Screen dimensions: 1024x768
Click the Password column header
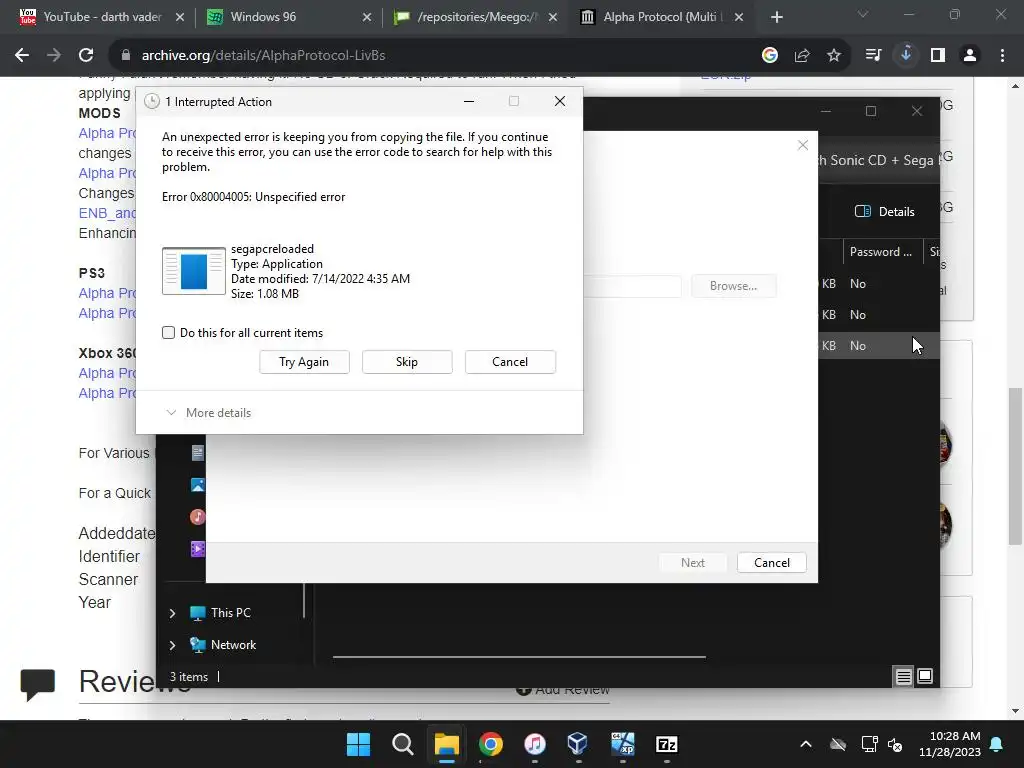click(880, 252)
